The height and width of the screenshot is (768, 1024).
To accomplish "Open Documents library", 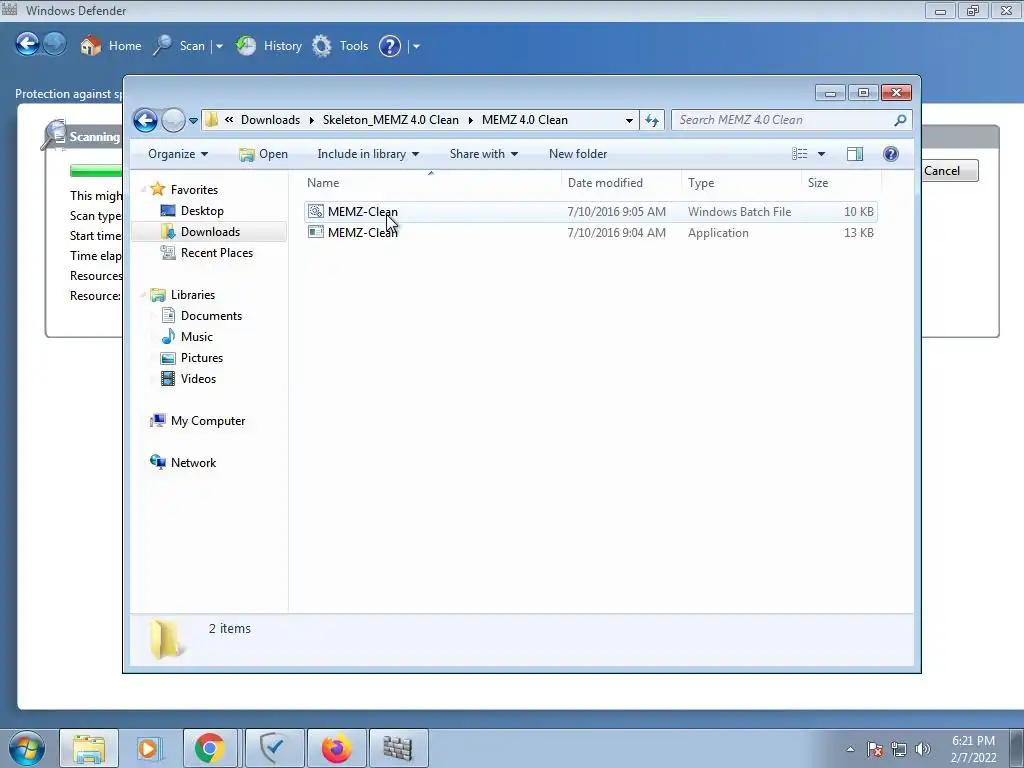I will (211, 315).
